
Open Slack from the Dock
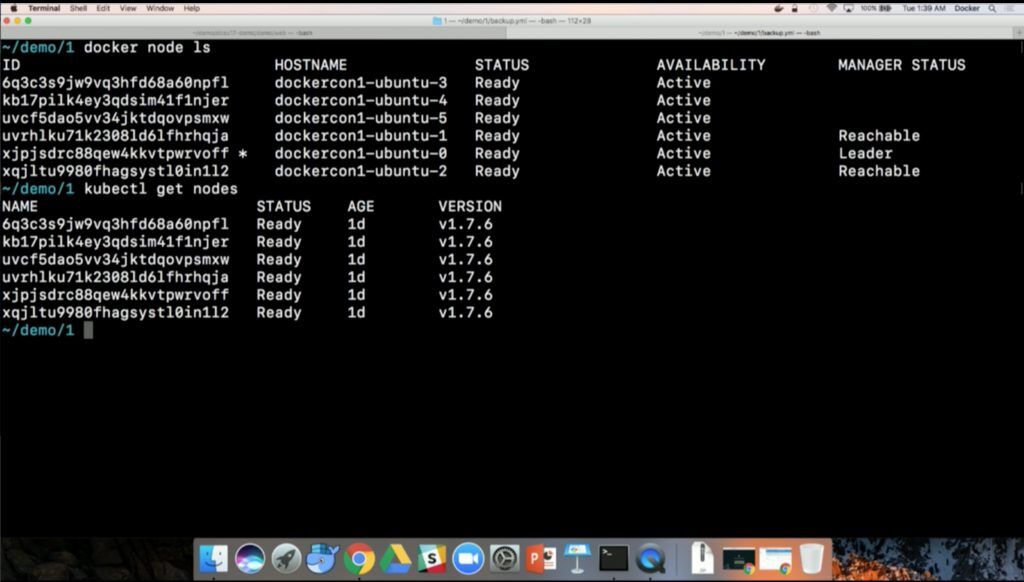(x=432, y=558)
